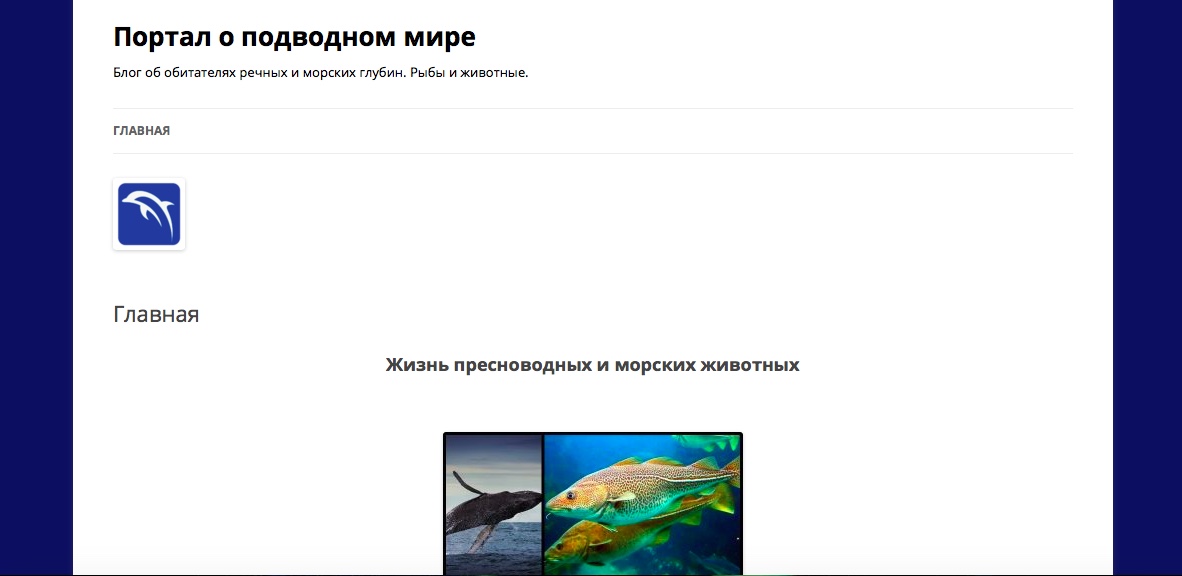Open the site title "Портал о подводном мире"
The image size is (1182, 576).
(x=295, y=36)
